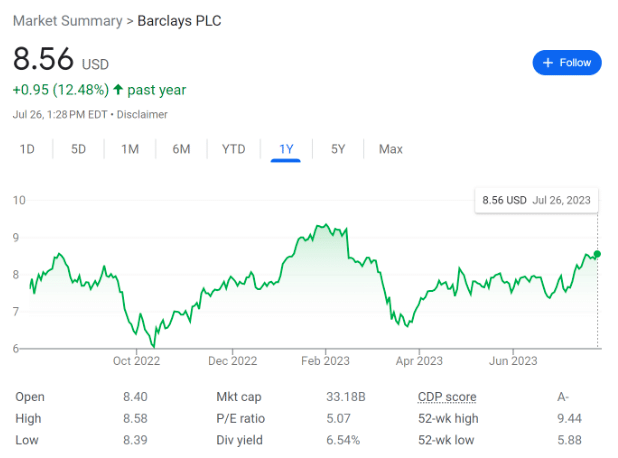Click the y-axis label 10
The image size is (618, 458).
pyautogui.click(x=19, y=200)
